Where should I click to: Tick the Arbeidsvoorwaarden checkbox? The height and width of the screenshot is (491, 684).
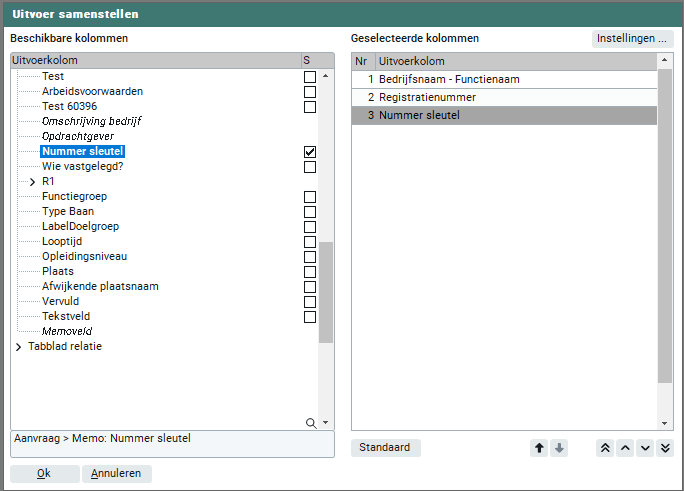310,92
